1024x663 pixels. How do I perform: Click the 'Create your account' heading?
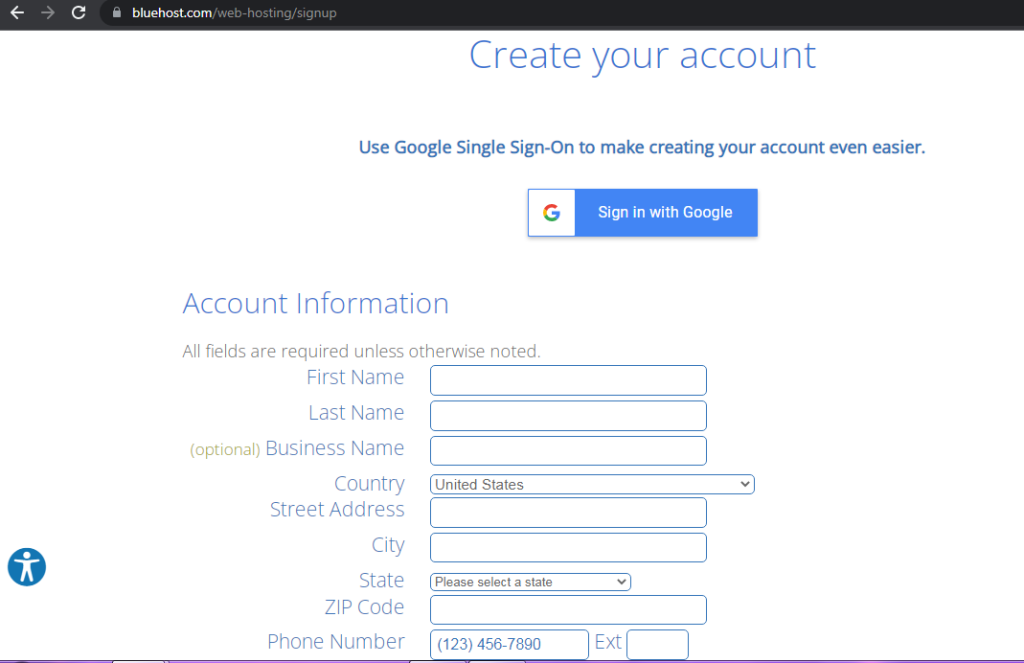(x=643, y=56)
